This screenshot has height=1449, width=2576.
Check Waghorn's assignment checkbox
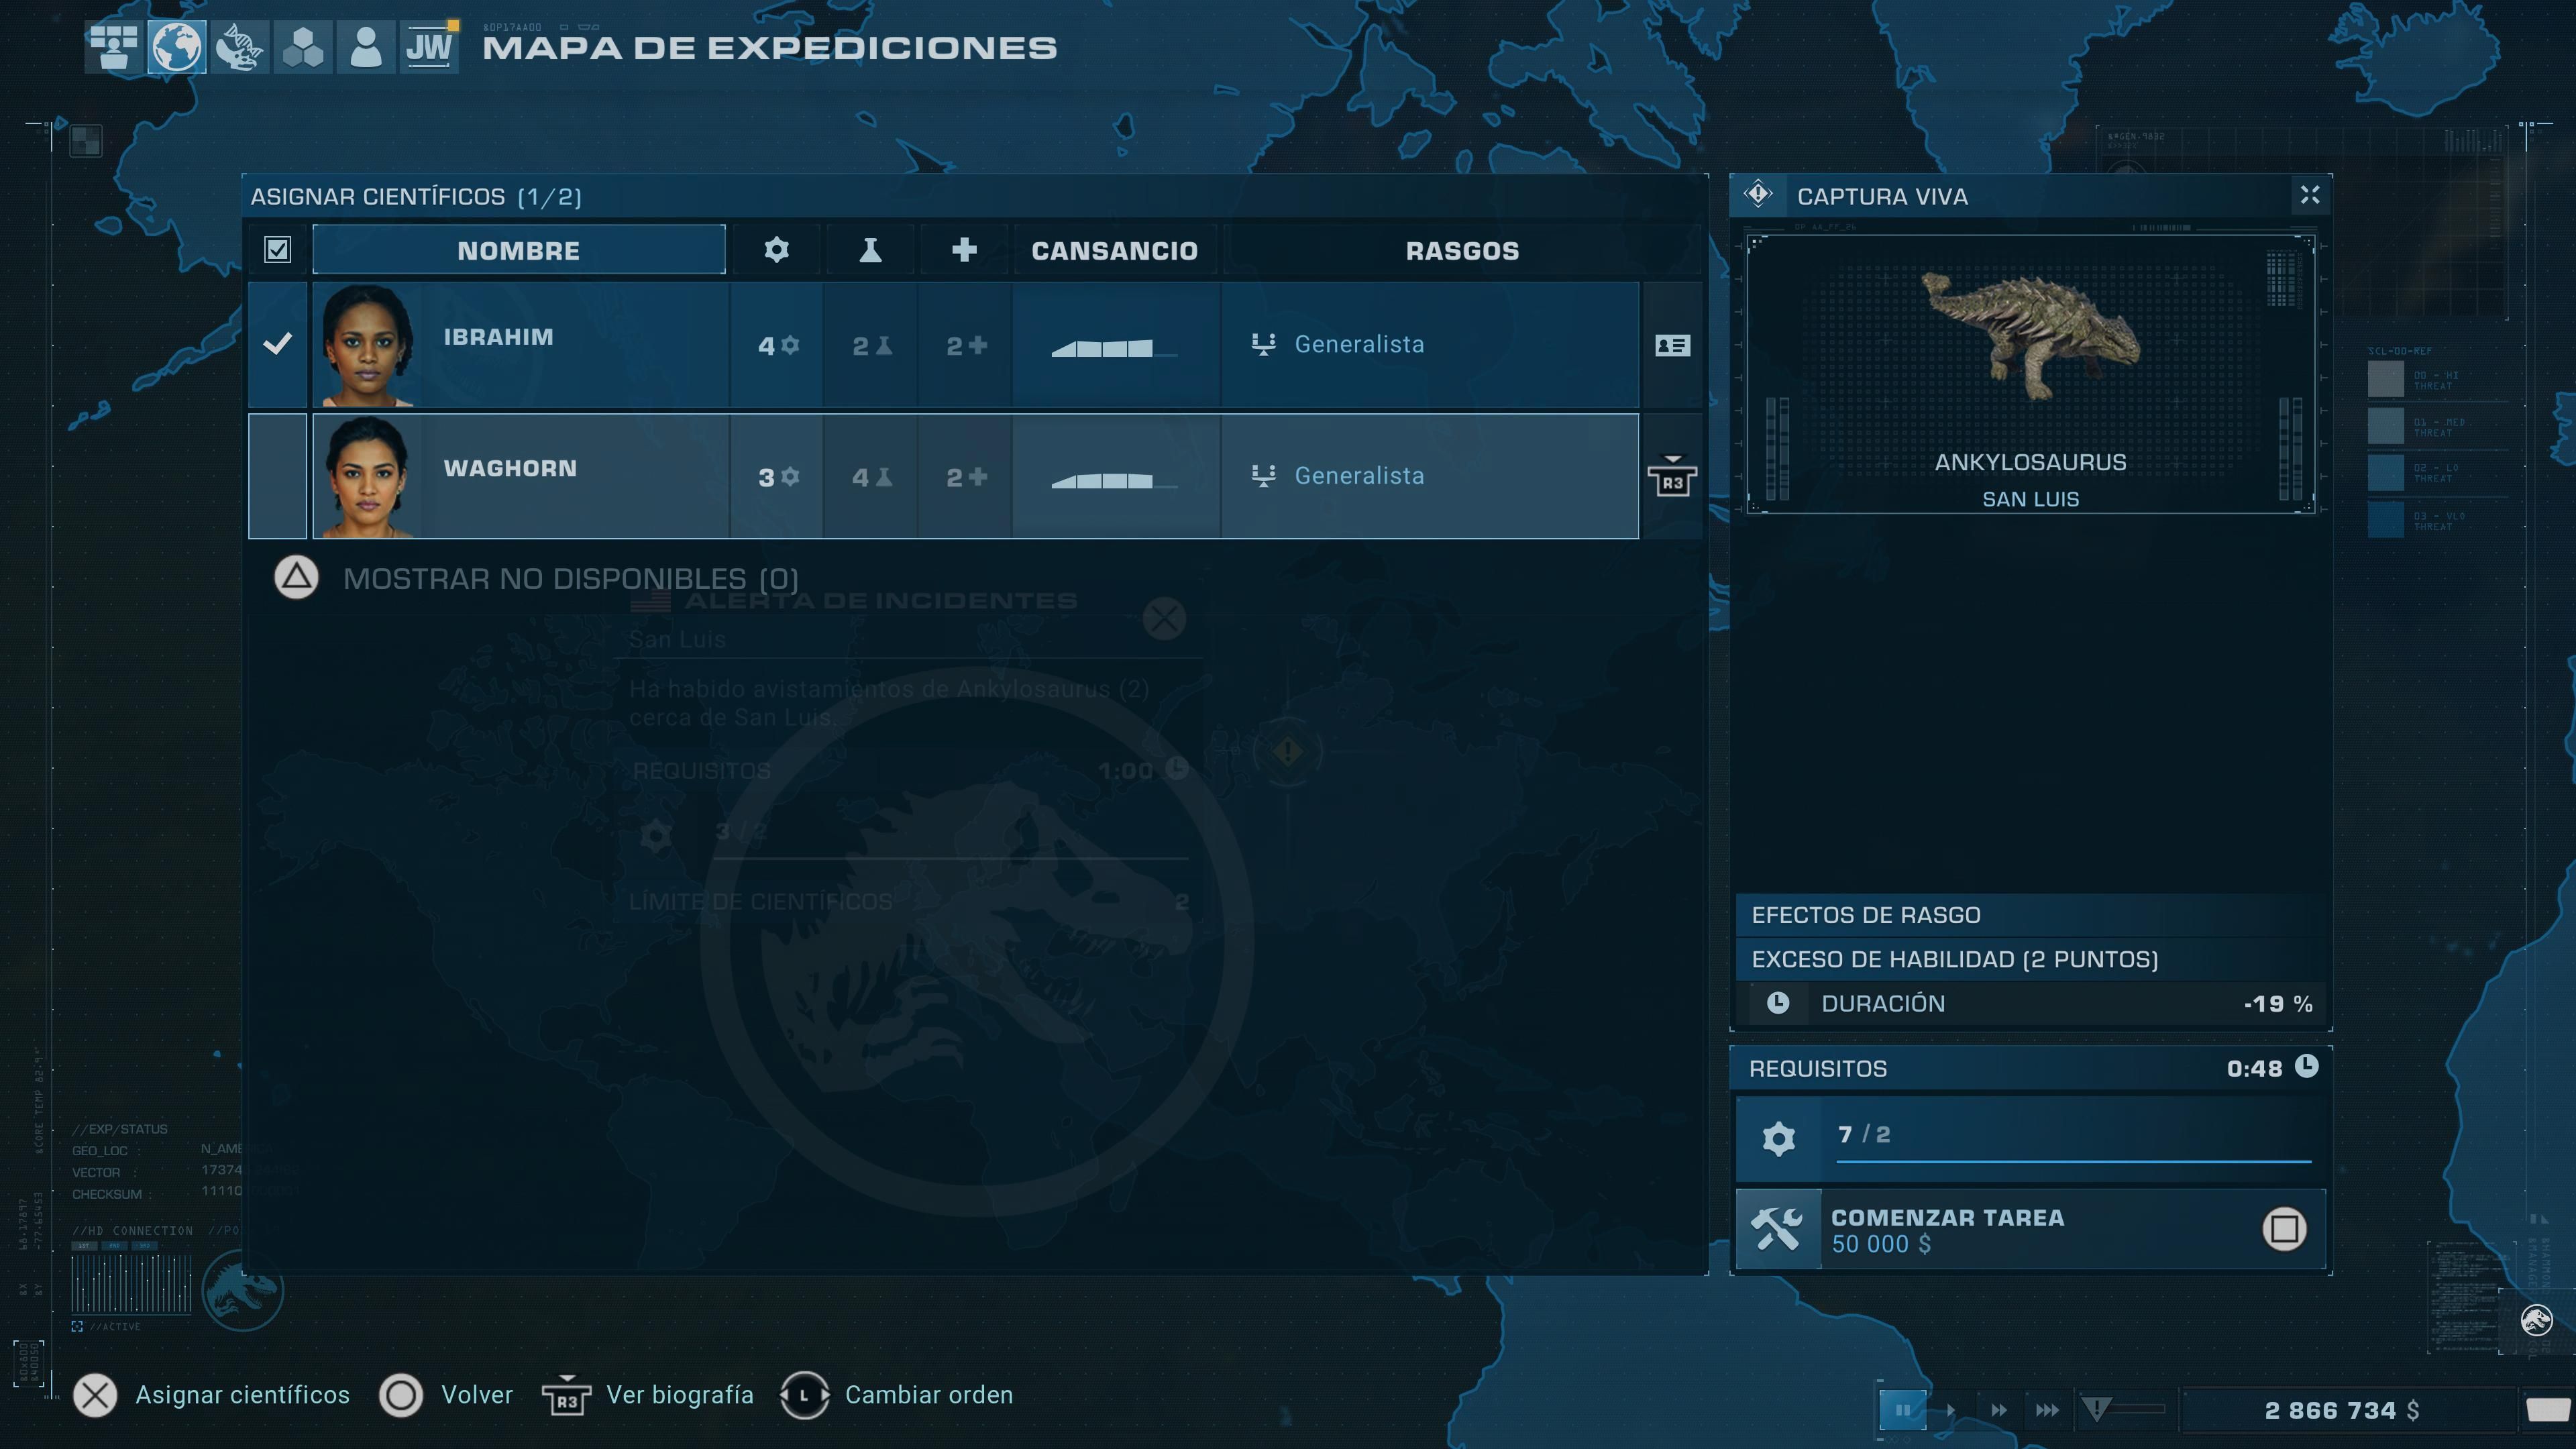click(x=277, y=476)
